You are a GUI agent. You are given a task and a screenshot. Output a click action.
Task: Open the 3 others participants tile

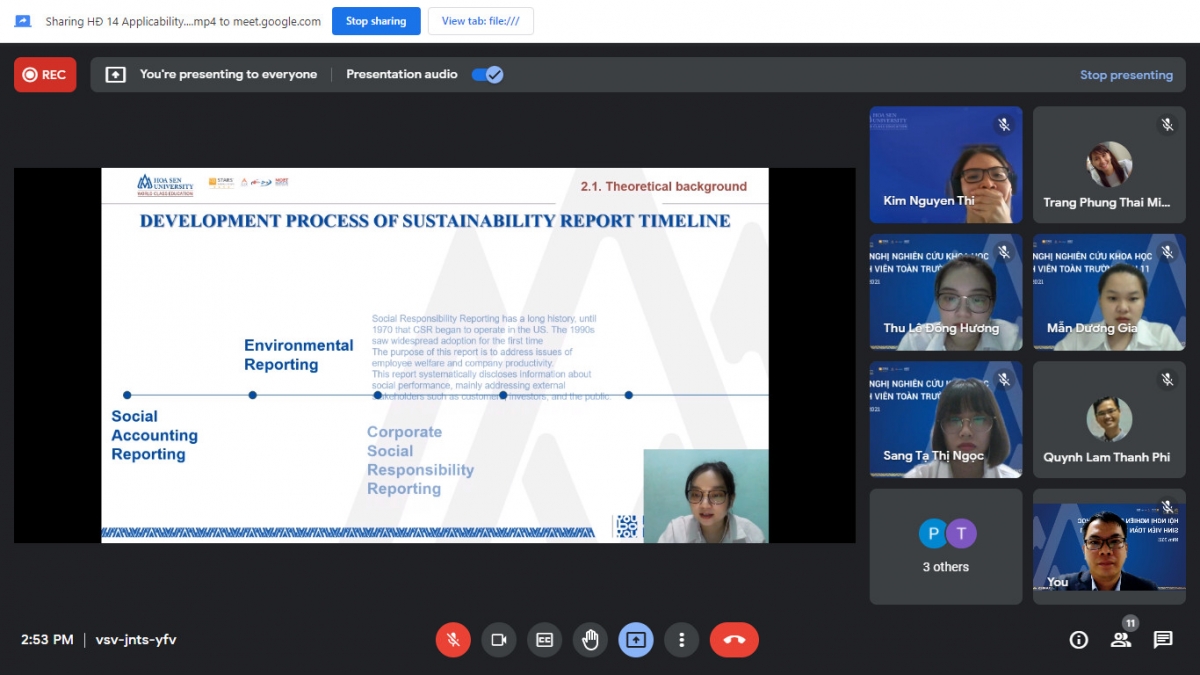tap(945, 546)
